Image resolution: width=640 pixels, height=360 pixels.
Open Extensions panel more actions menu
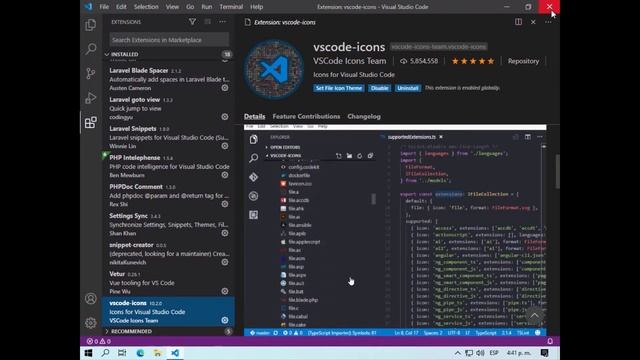222,22
